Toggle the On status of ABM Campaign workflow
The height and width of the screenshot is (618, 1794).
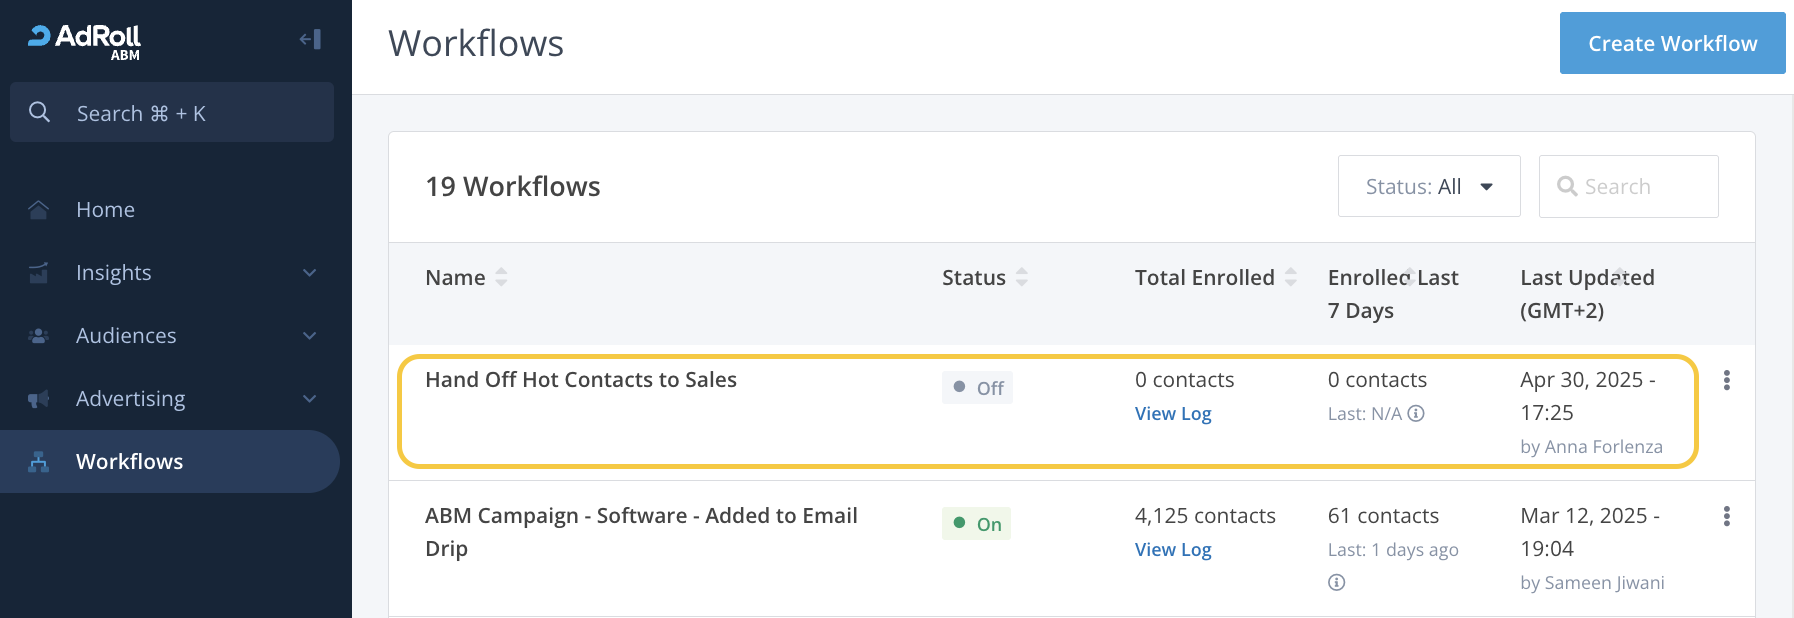[x=976, y=524]
